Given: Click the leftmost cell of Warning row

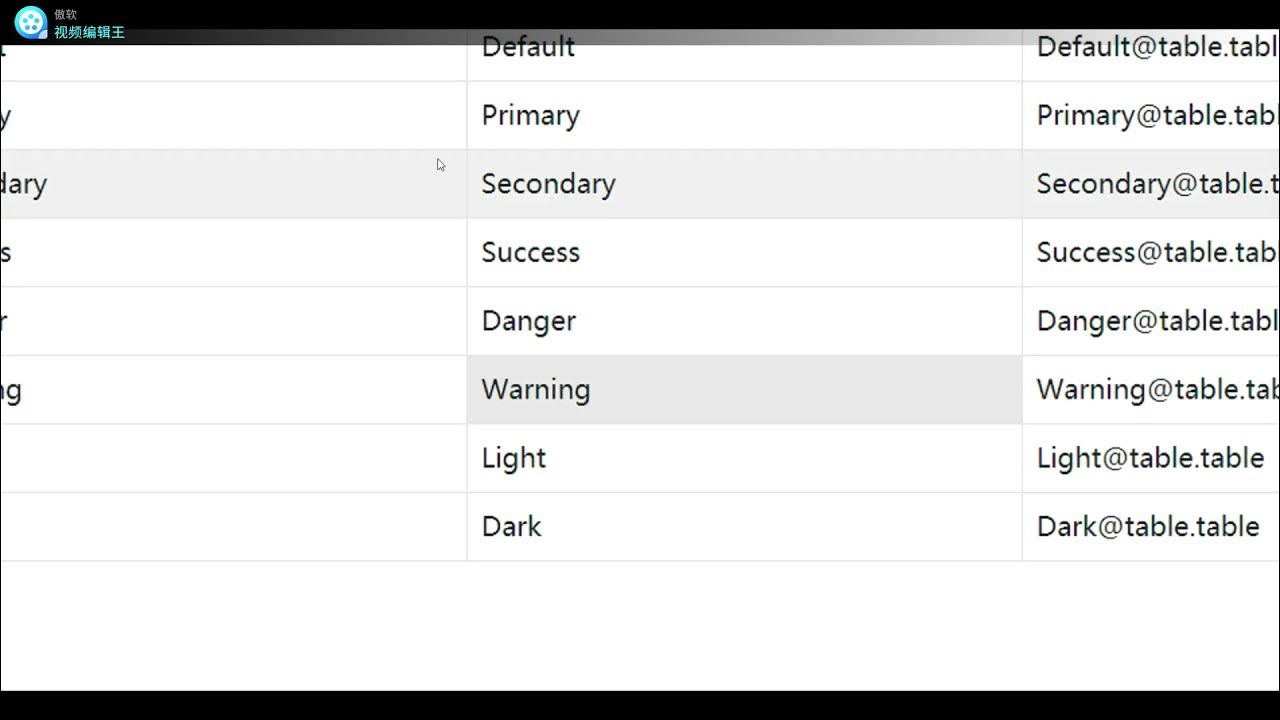Looking at the screenshot, I should tap(233, 390).
